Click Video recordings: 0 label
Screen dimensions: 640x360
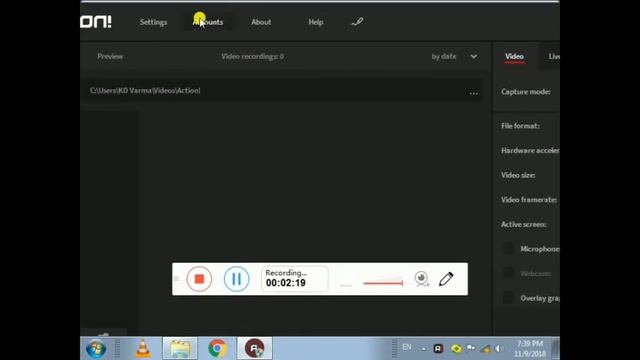[253, 56]
